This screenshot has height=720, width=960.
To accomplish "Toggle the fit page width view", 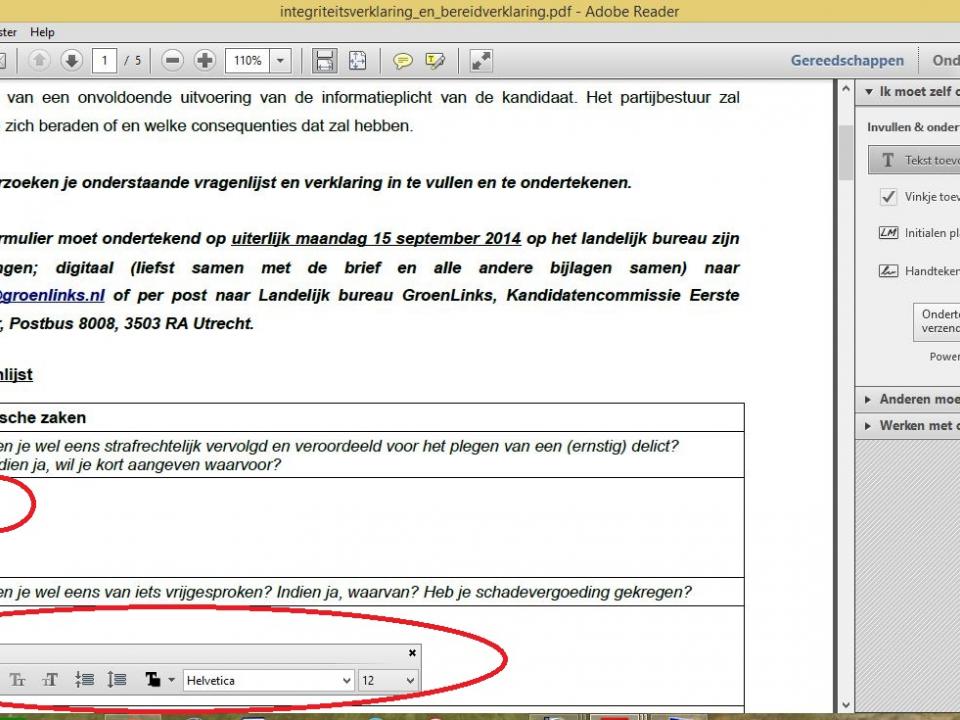I will 324,61.
